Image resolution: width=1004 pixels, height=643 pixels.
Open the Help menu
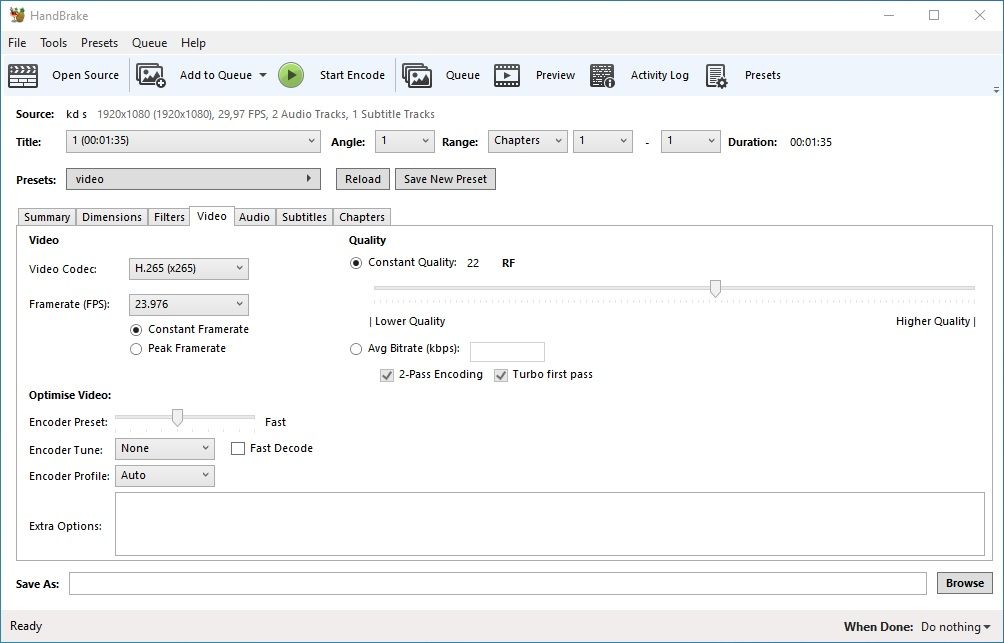193,43
